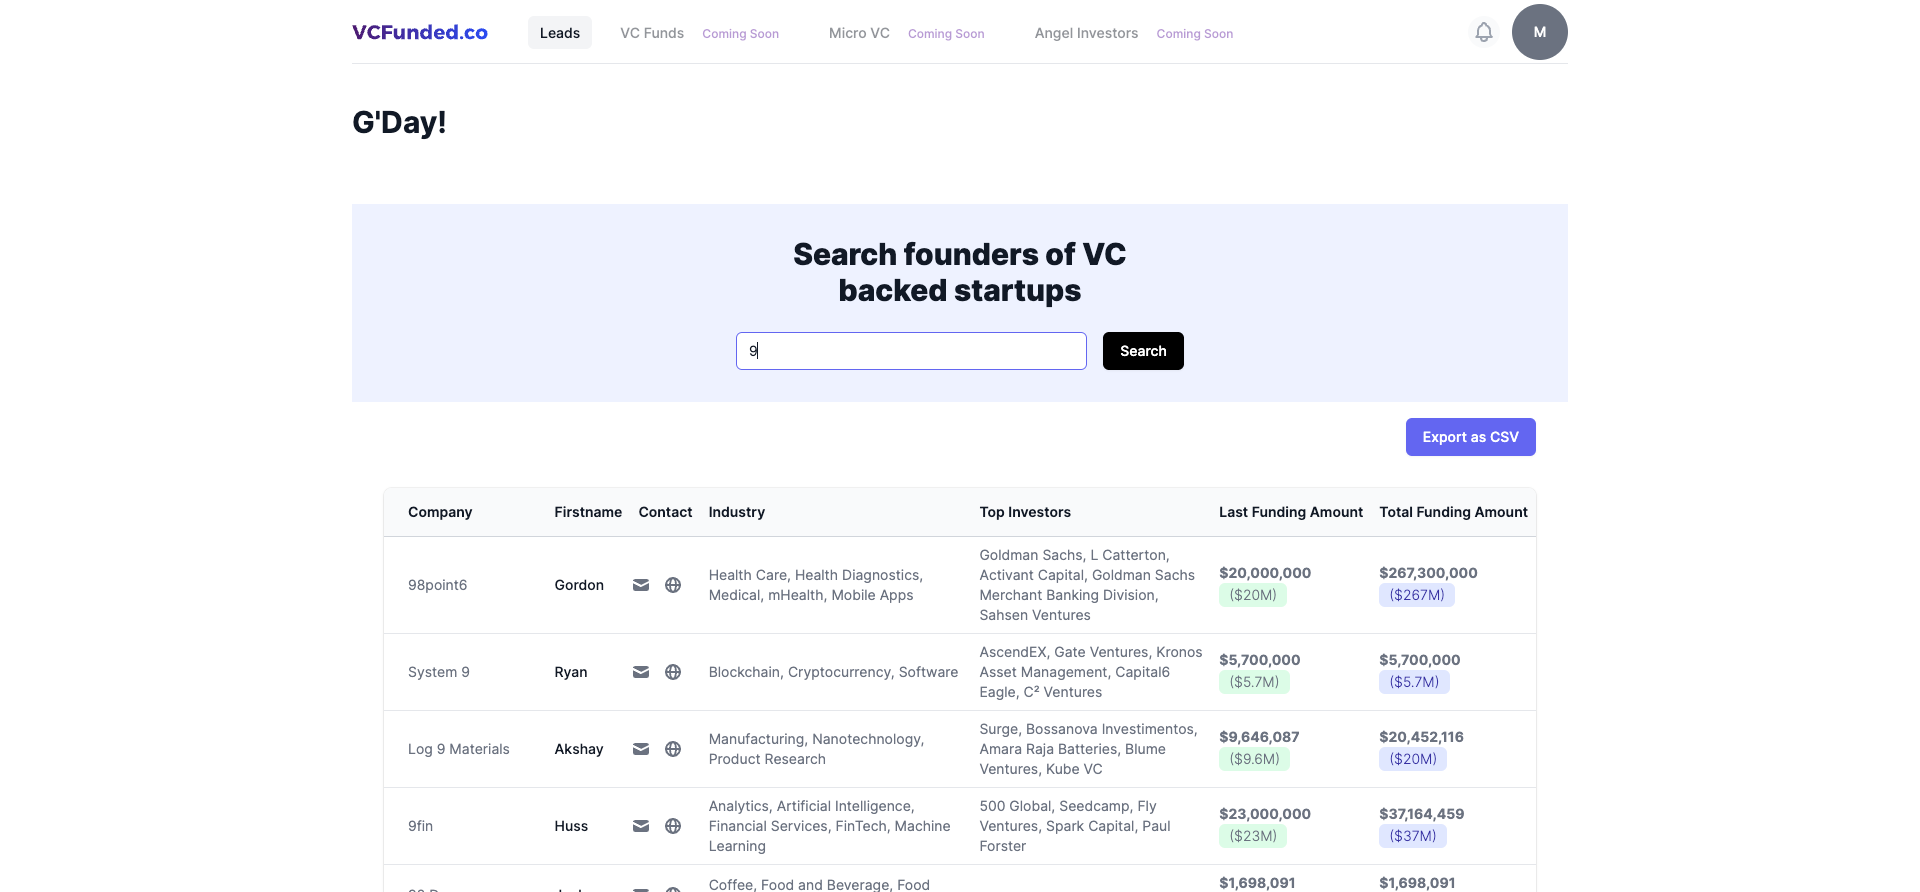Open the globe icon for Log 9 Materials
The height and width of the screenshot is (892, 1920).
[673, 749]
